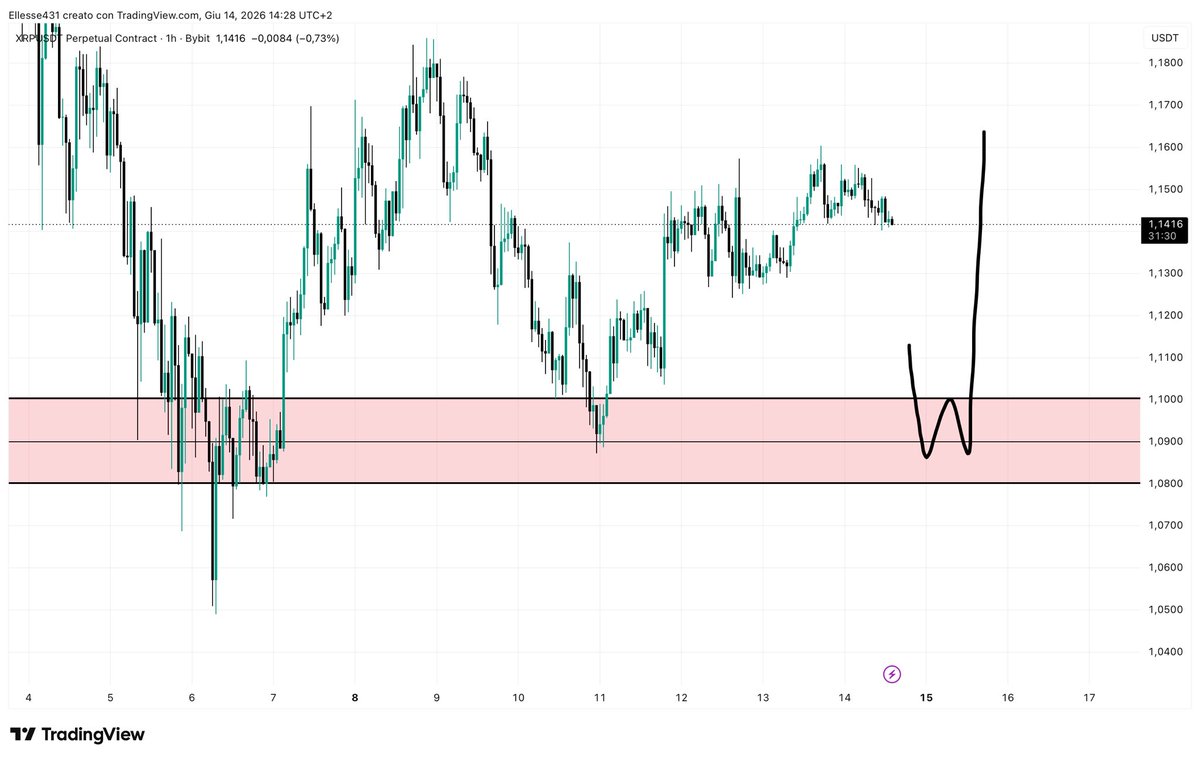Click the TradingView logo
Screen dimensions: 1200x760
pos(77,734)
